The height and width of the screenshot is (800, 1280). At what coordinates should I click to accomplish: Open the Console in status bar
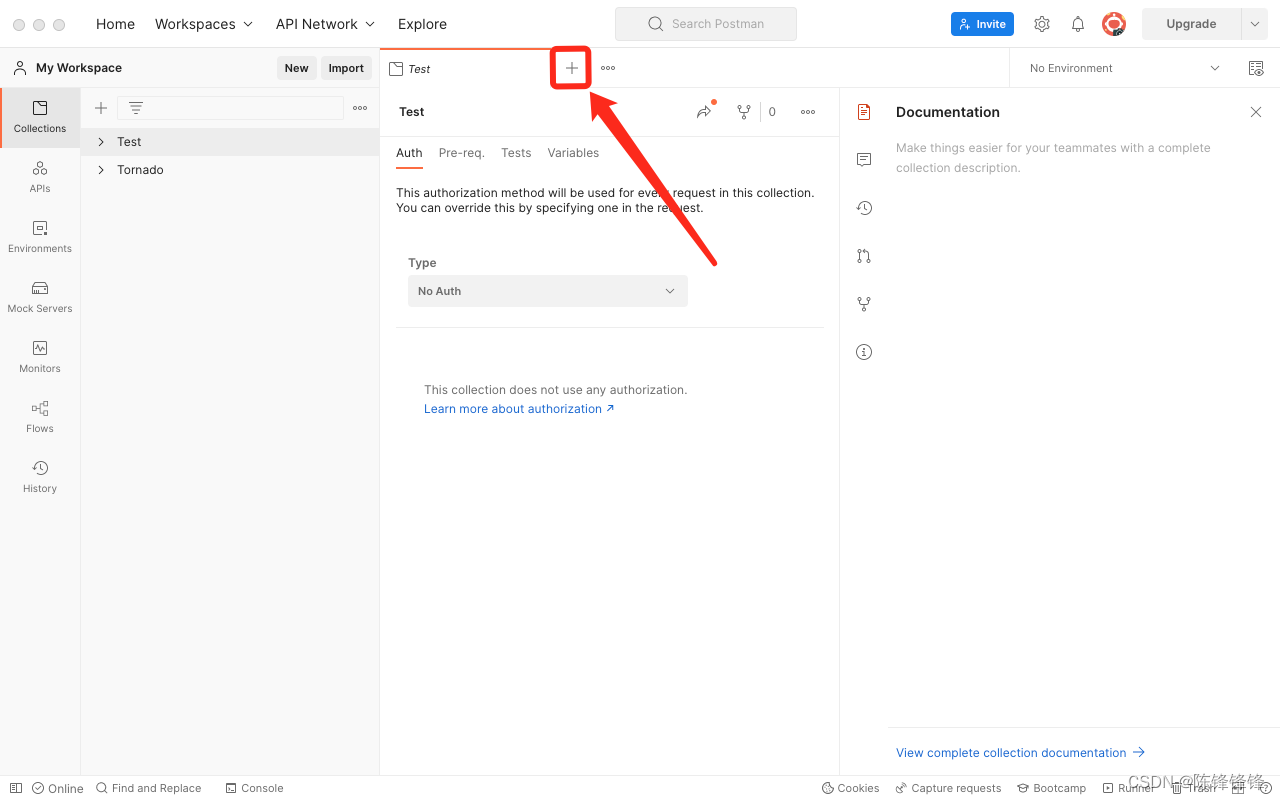click(254, 788)
